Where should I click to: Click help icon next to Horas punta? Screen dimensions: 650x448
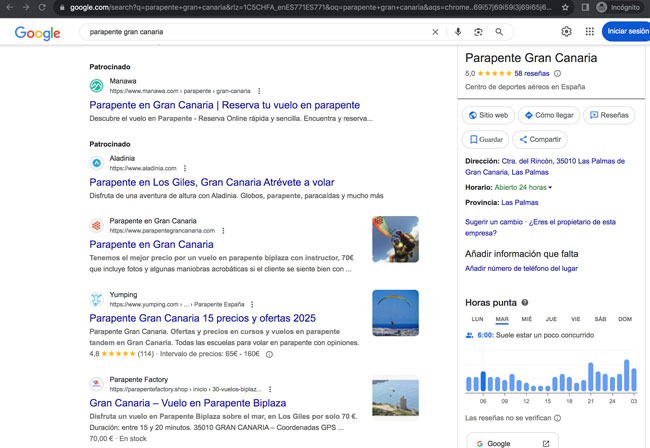(x=525, y=303)
